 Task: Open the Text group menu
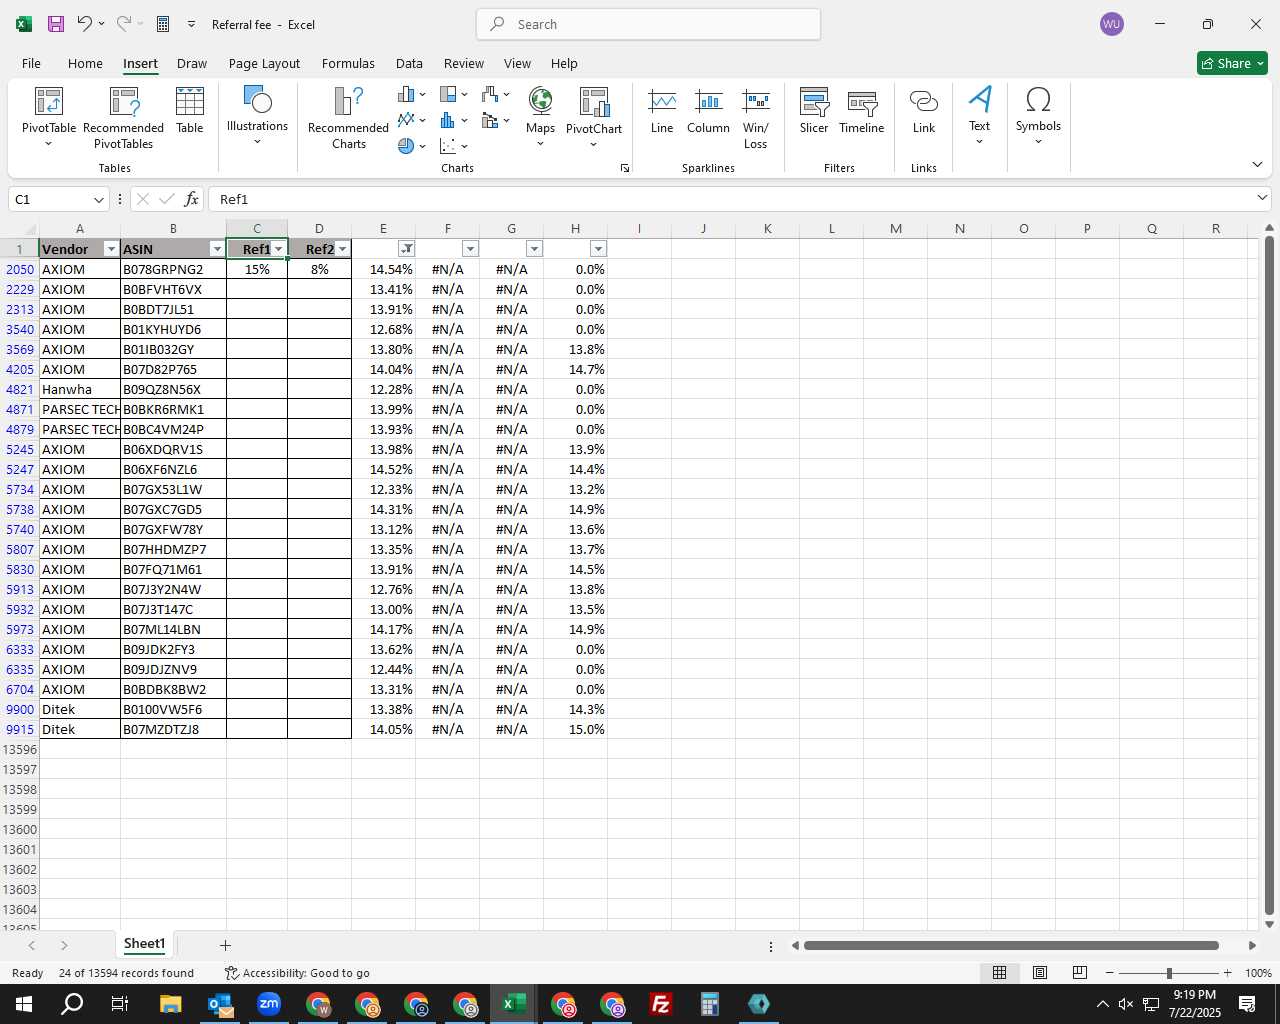pos(980,115)
